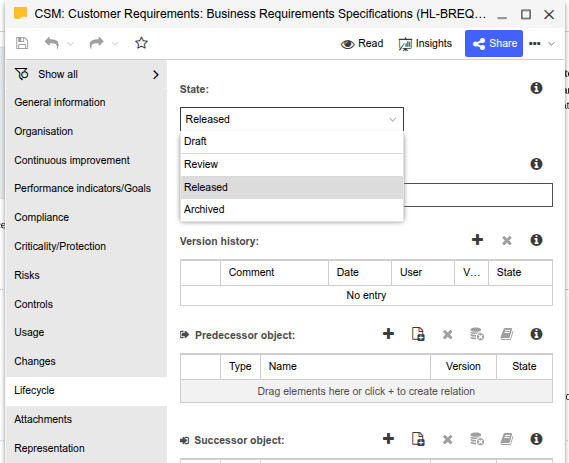Screen dimensions: 569x463
Task: Select the Lifecycle section
Action: tap(86, 390)
